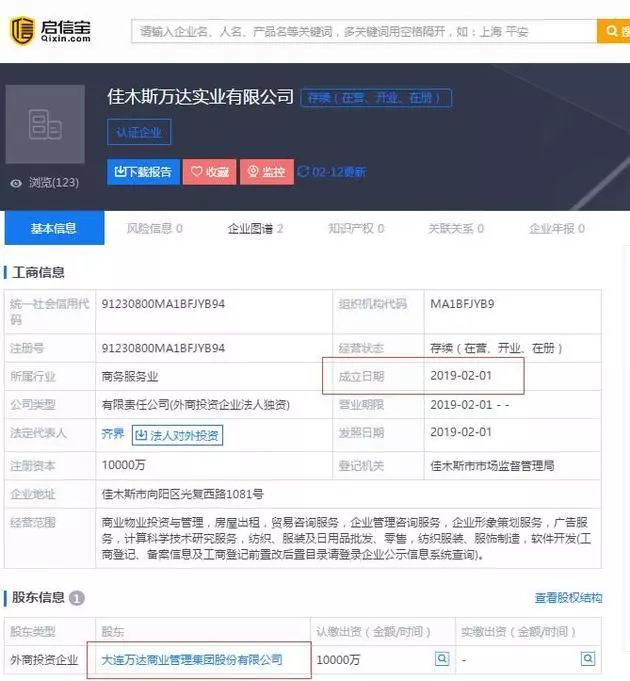This screenshot has height=681, width=630.
Task: Click the registered capital 10000万 in 工商信息
Action: (x=123, y=465)
